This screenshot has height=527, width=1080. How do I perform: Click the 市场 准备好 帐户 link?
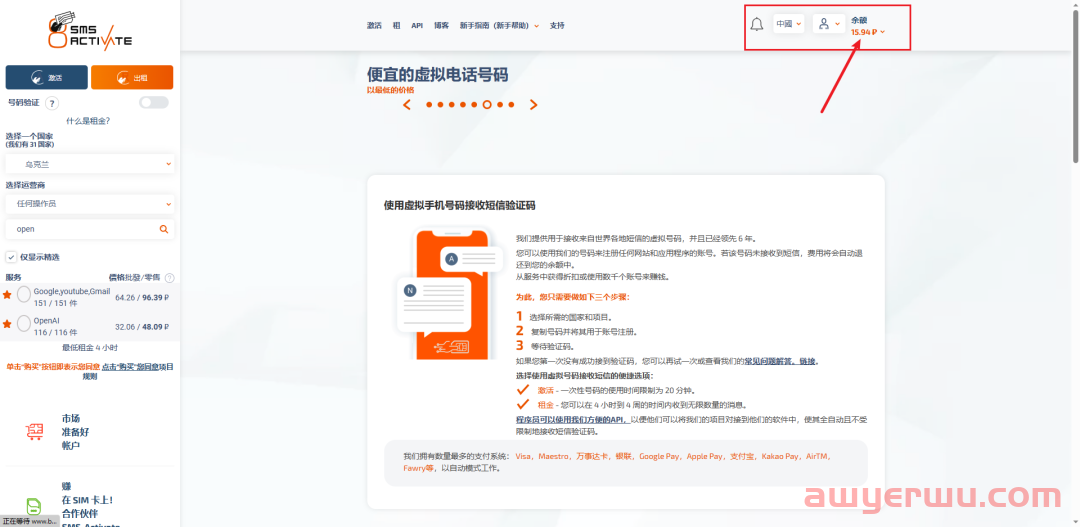75,432
